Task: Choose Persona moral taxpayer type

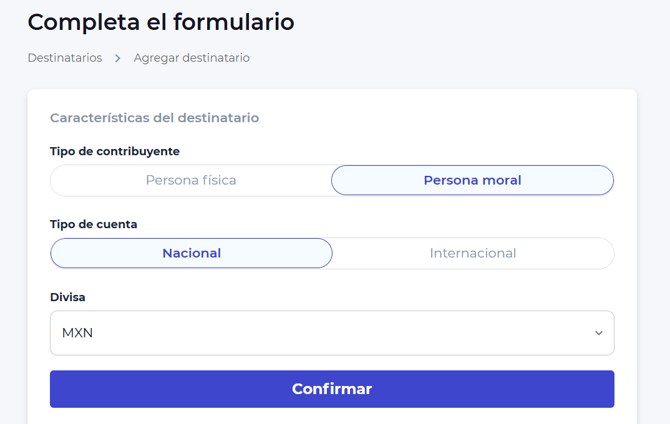Action: [472, 180]
